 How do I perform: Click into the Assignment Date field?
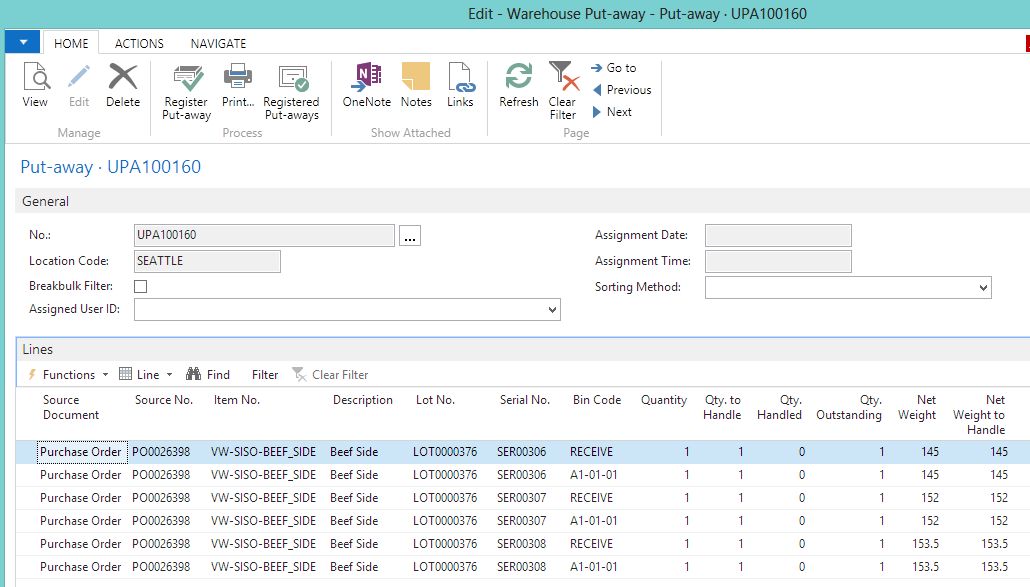[778, 236]
